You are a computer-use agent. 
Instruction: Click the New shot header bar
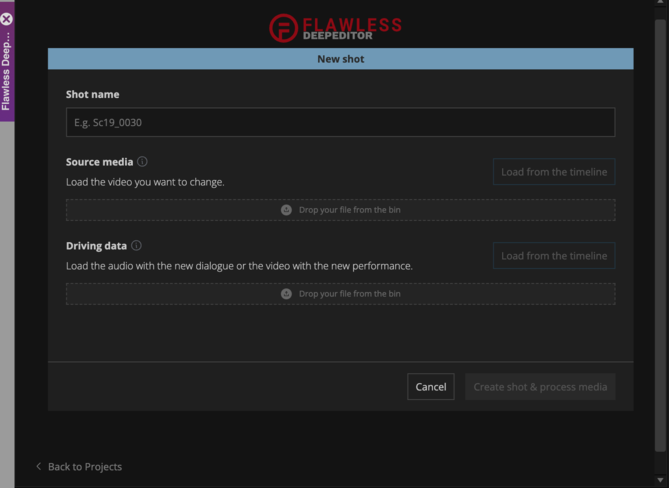(340, 59)
